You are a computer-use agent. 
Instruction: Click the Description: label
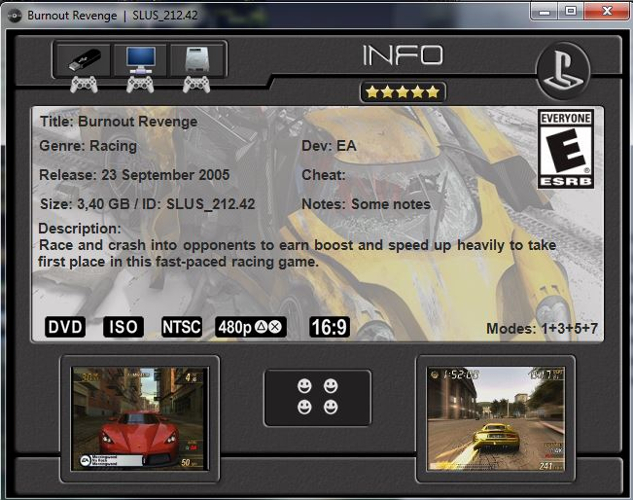80,229
